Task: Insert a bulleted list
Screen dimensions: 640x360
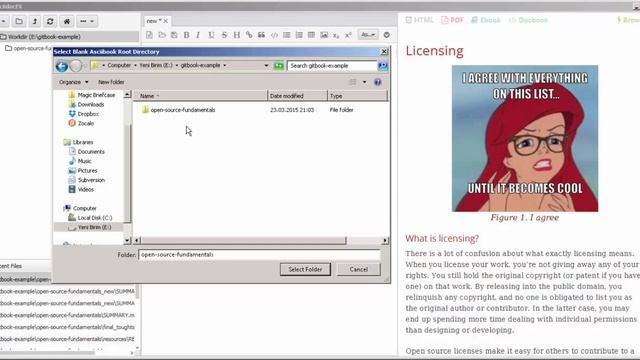Action: point(287,35)
